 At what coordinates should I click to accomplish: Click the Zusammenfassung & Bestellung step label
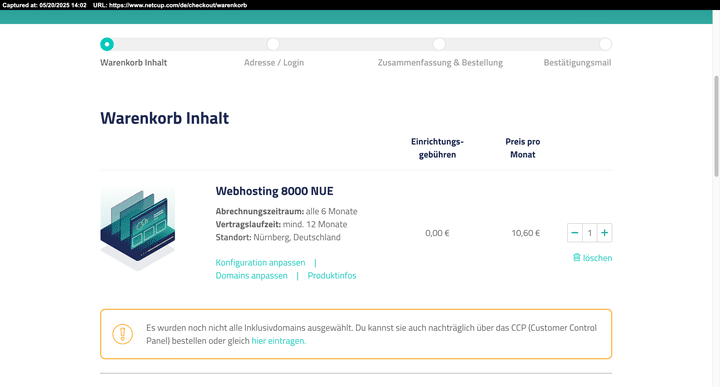(440, 62)
